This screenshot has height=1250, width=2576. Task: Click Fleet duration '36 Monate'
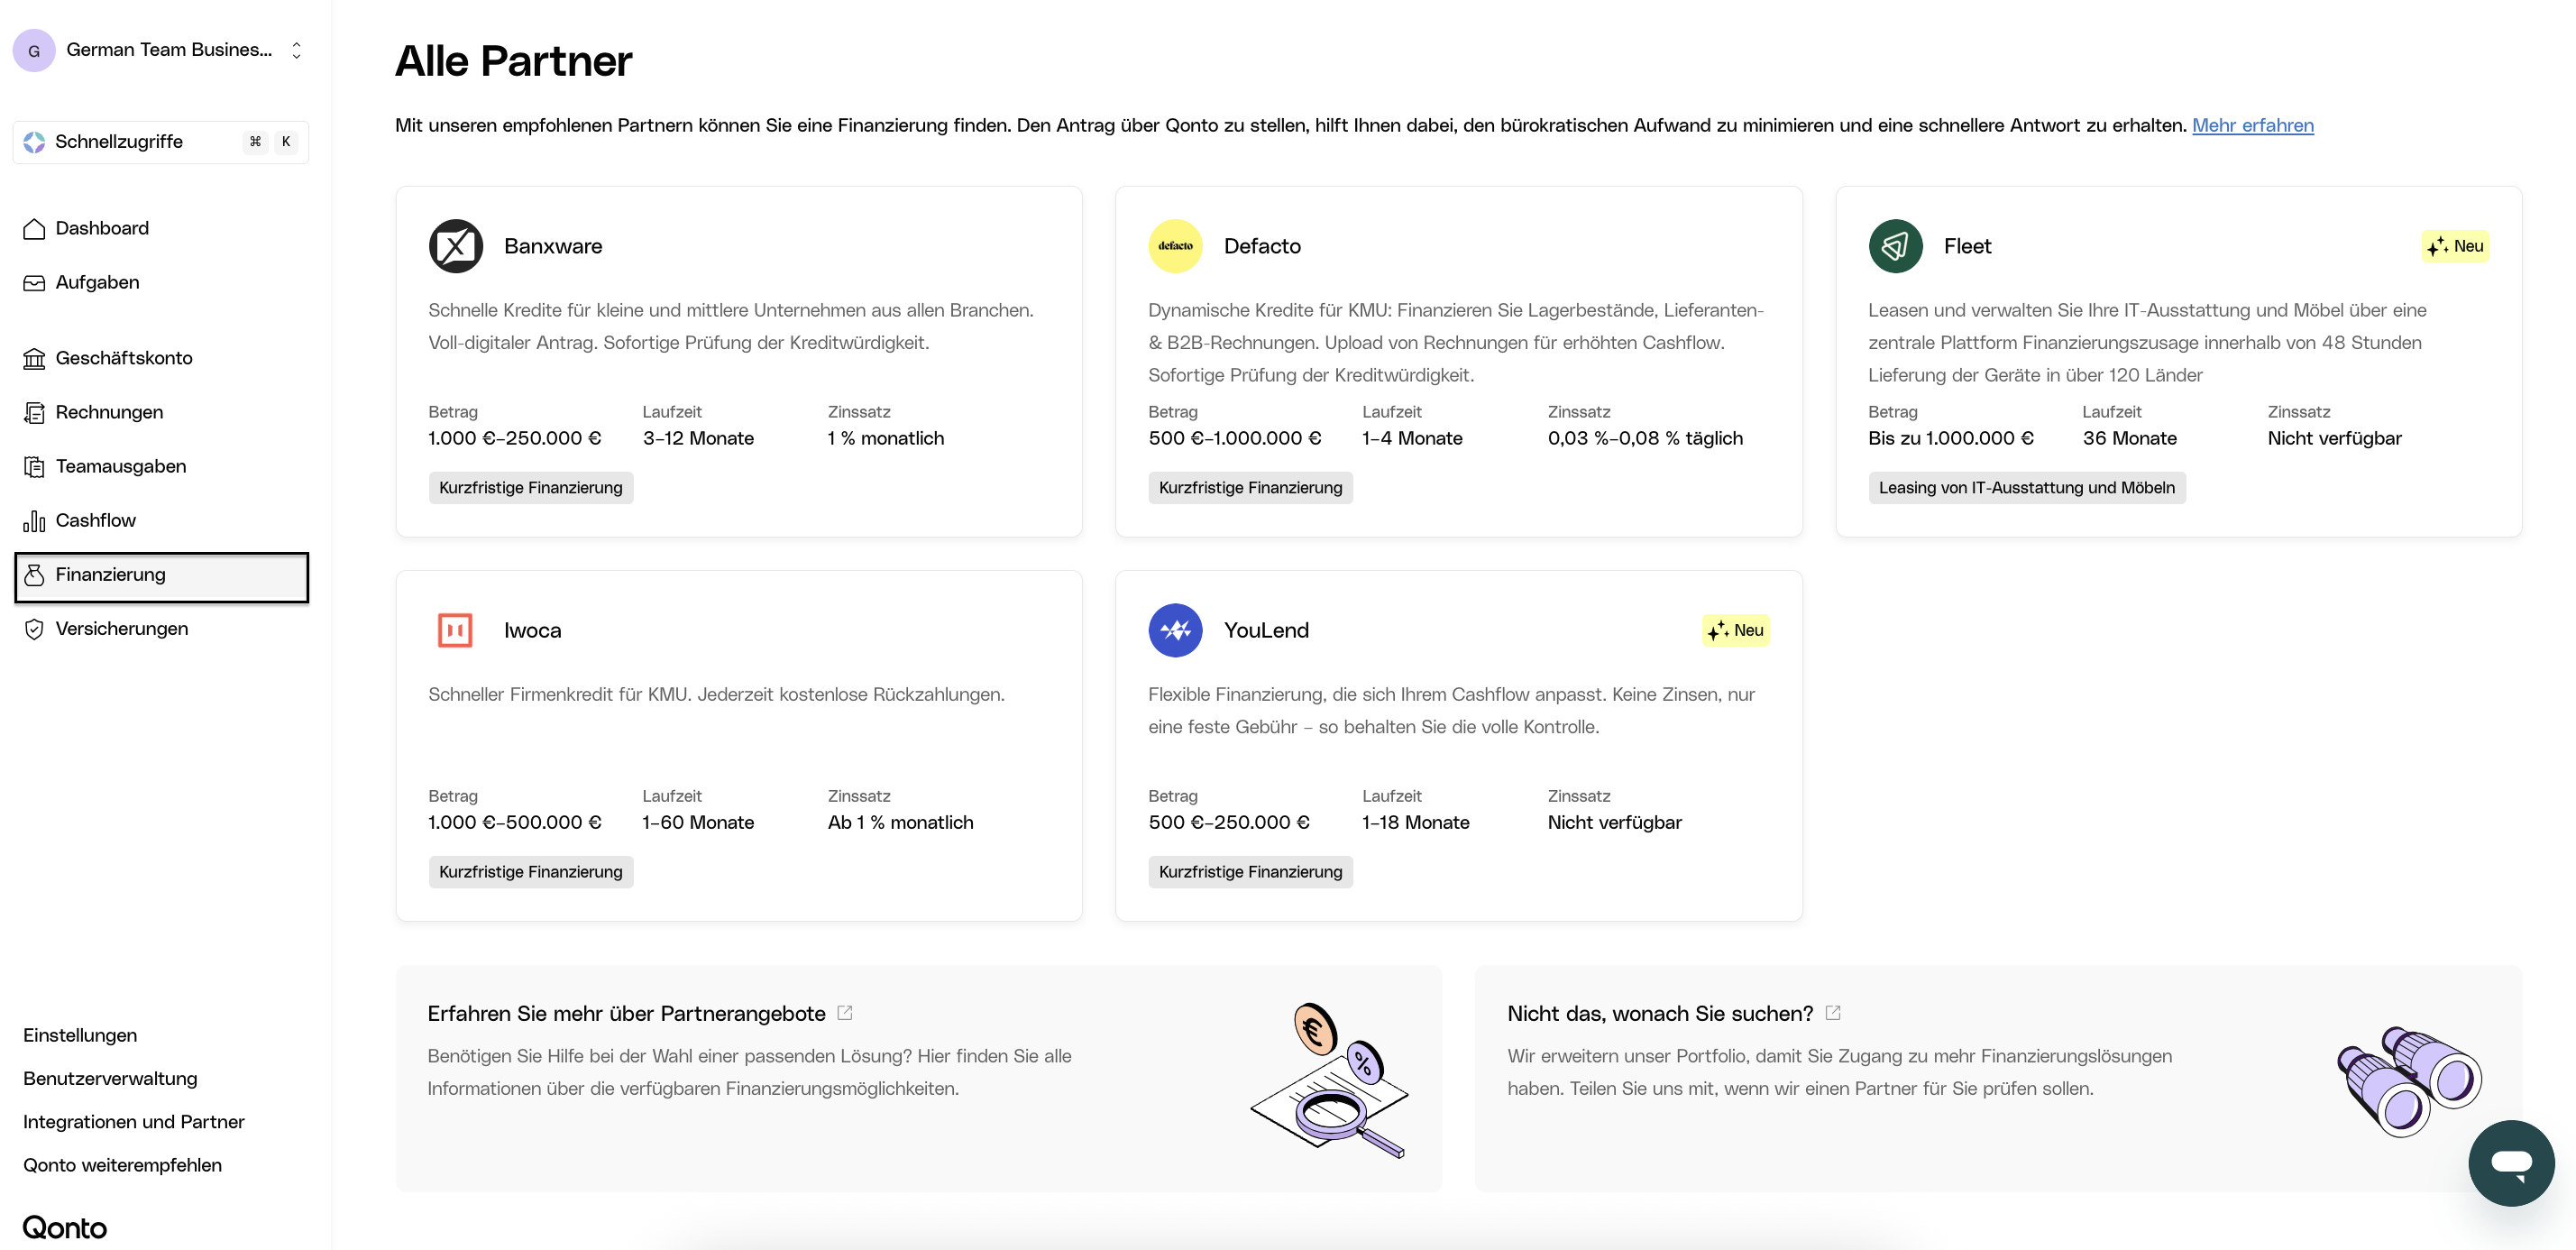[x=2129, y=438]
